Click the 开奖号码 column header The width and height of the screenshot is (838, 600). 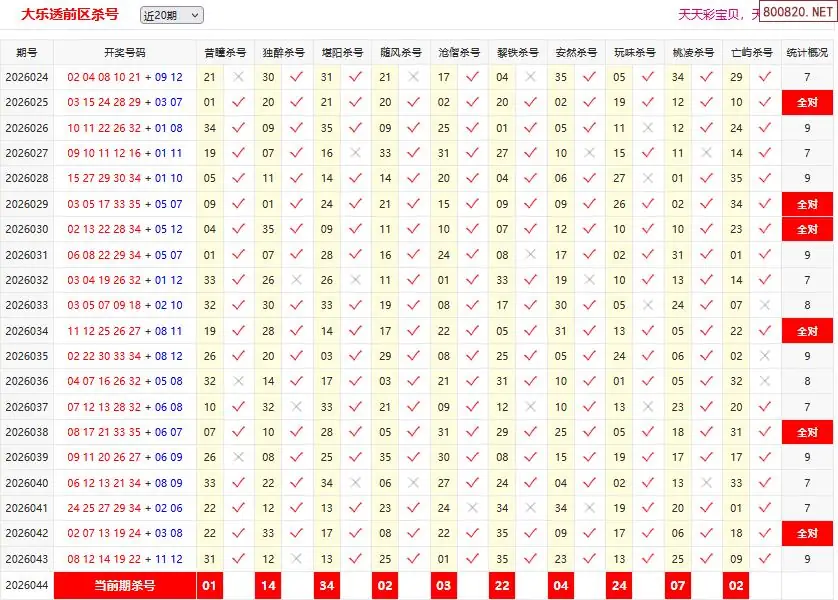coord(125,52)
